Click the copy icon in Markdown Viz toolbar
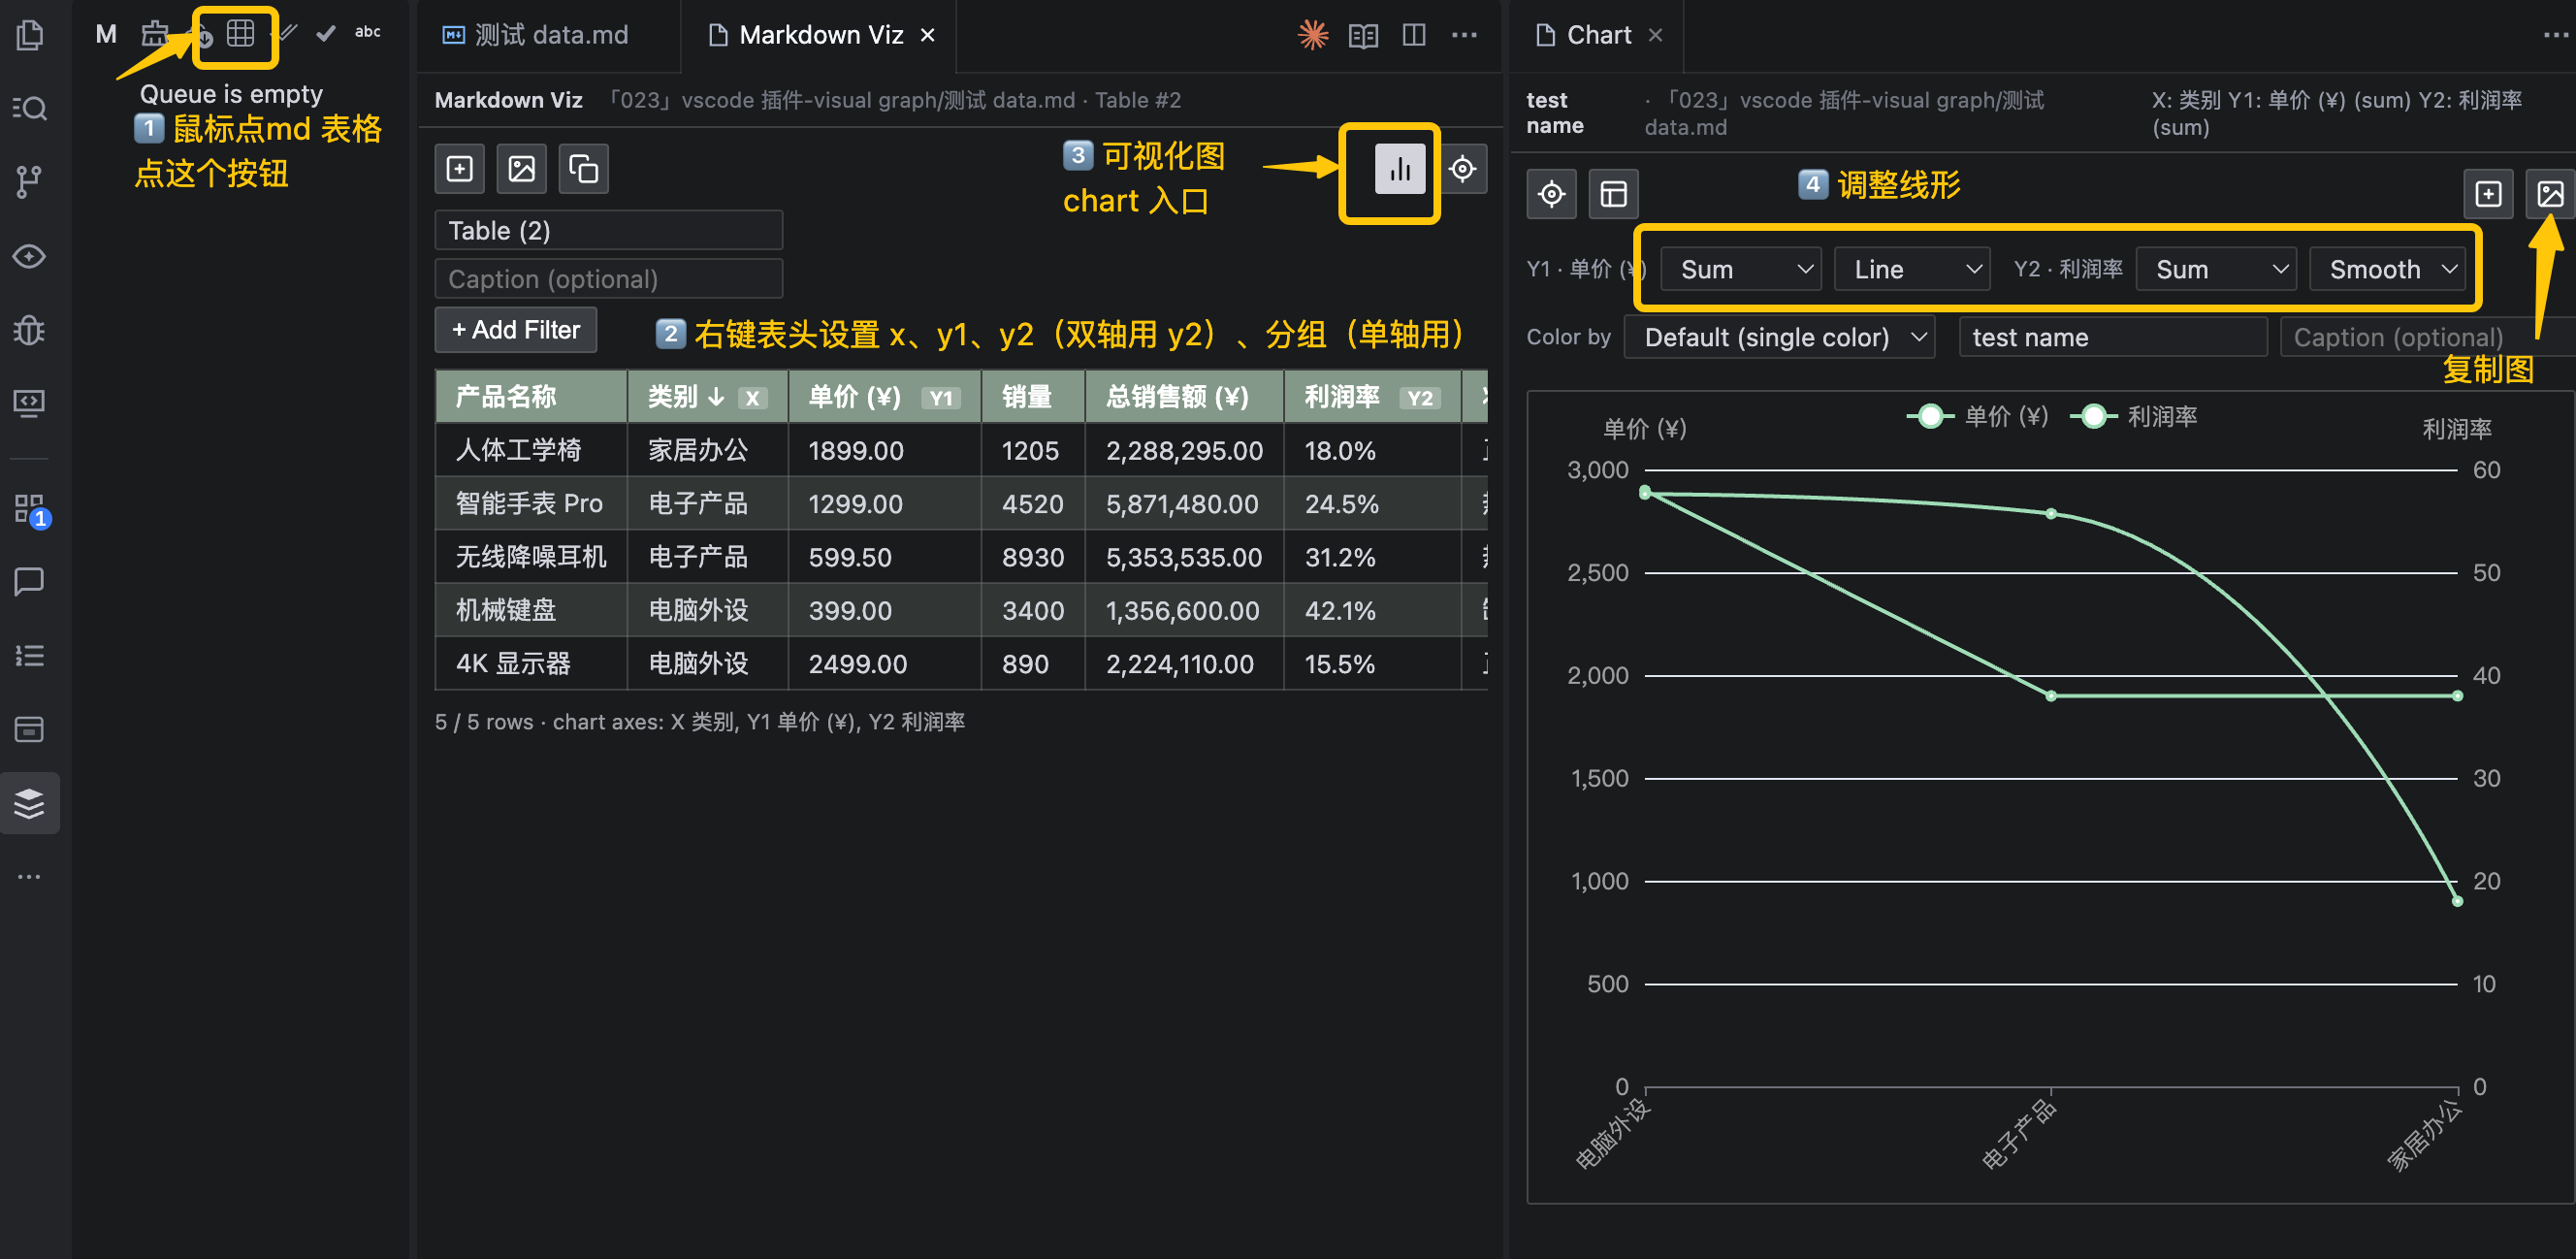 click(x=583, y=169)
